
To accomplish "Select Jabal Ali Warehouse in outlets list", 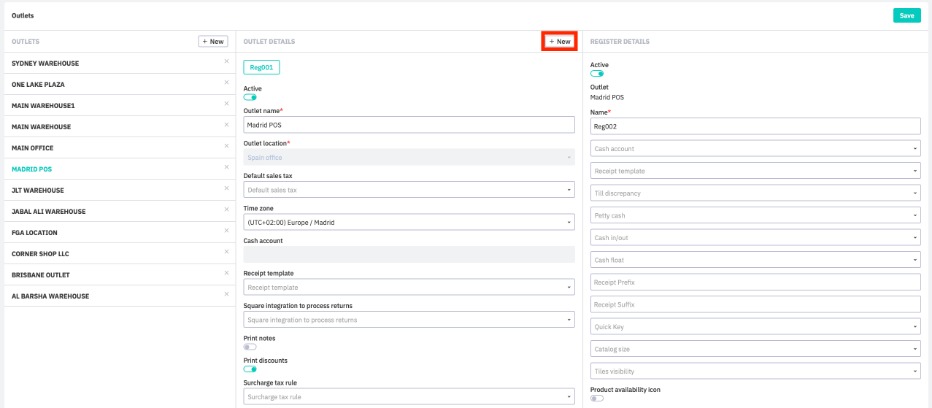I will pos(48,212).
